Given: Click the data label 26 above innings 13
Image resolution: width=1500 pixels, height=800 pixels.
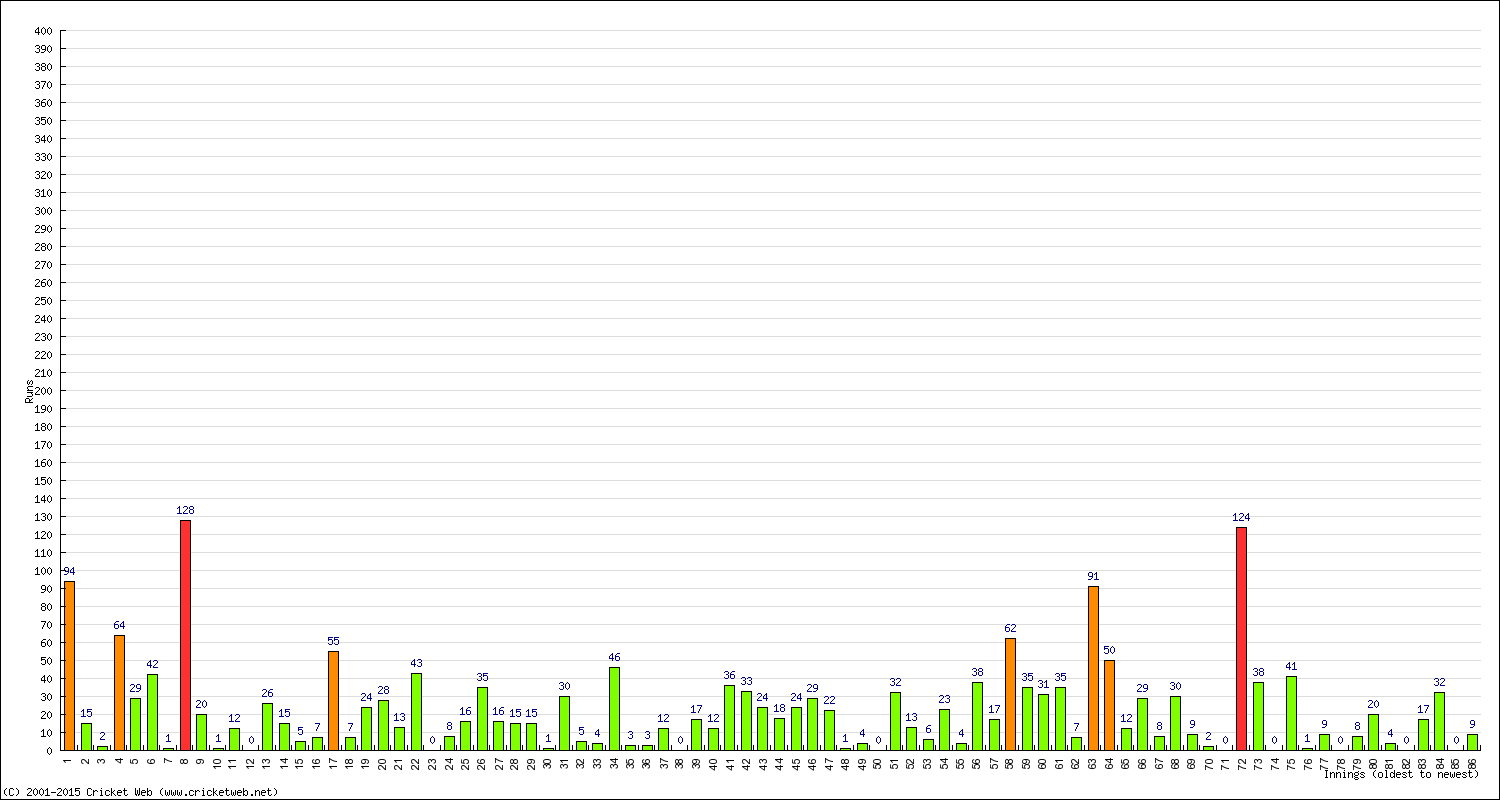Looking at the screenshot, I should point(267,693).
